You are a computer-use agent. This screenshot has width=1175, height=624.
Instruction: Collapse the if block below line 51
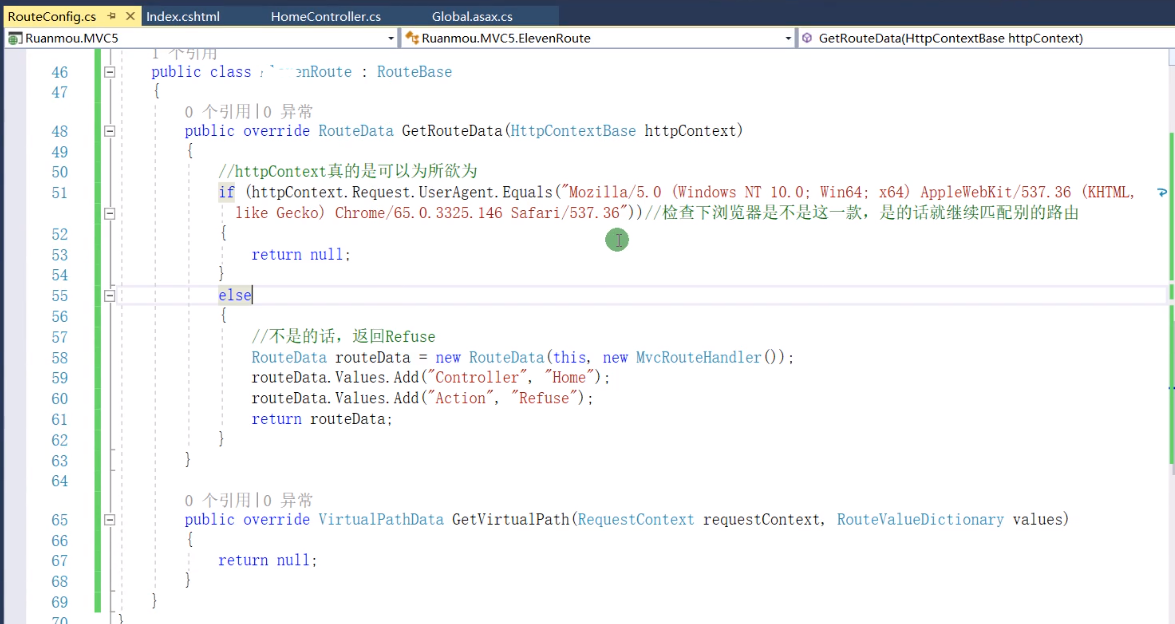109,213
